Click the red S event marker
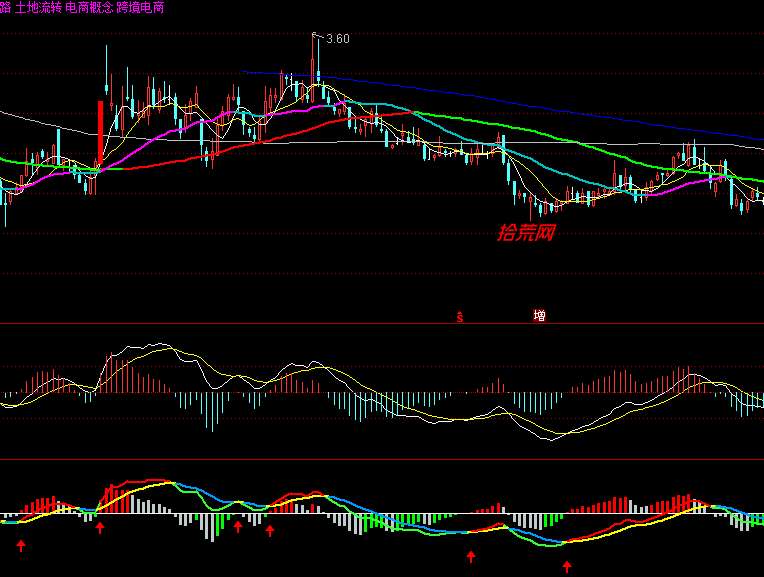Viewport: 764px width, 577px height. click(459, 318)
